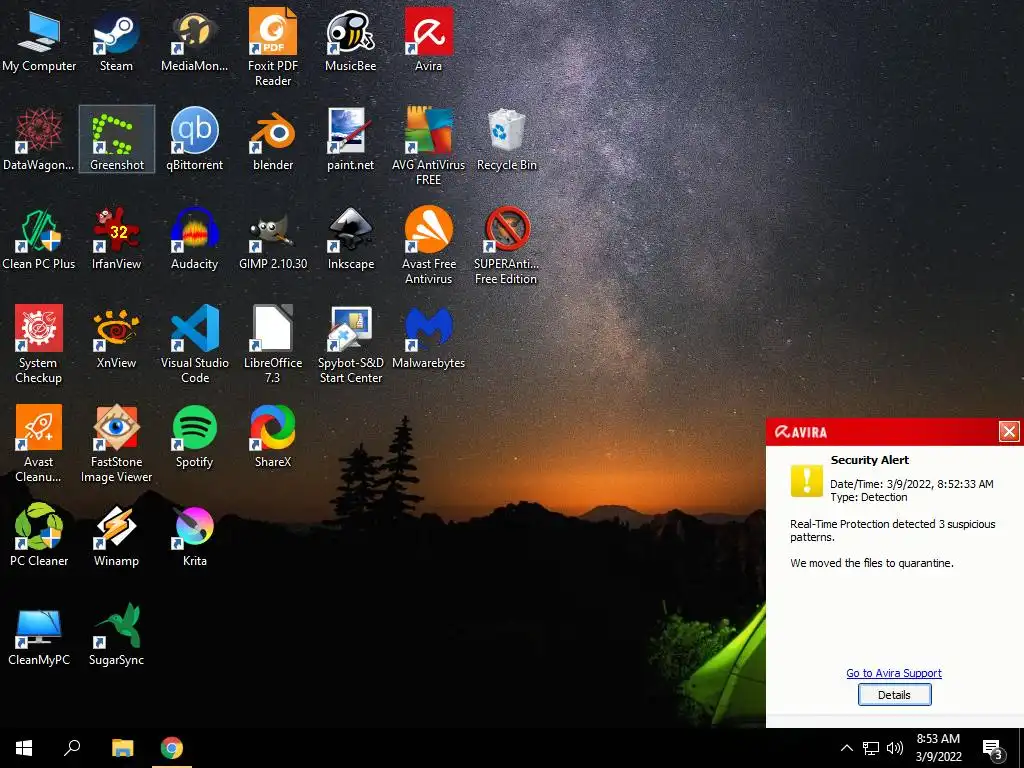Open File Explorer from the taskbar
Viewport: 1024px width, 768px height.
click(123, 748)
